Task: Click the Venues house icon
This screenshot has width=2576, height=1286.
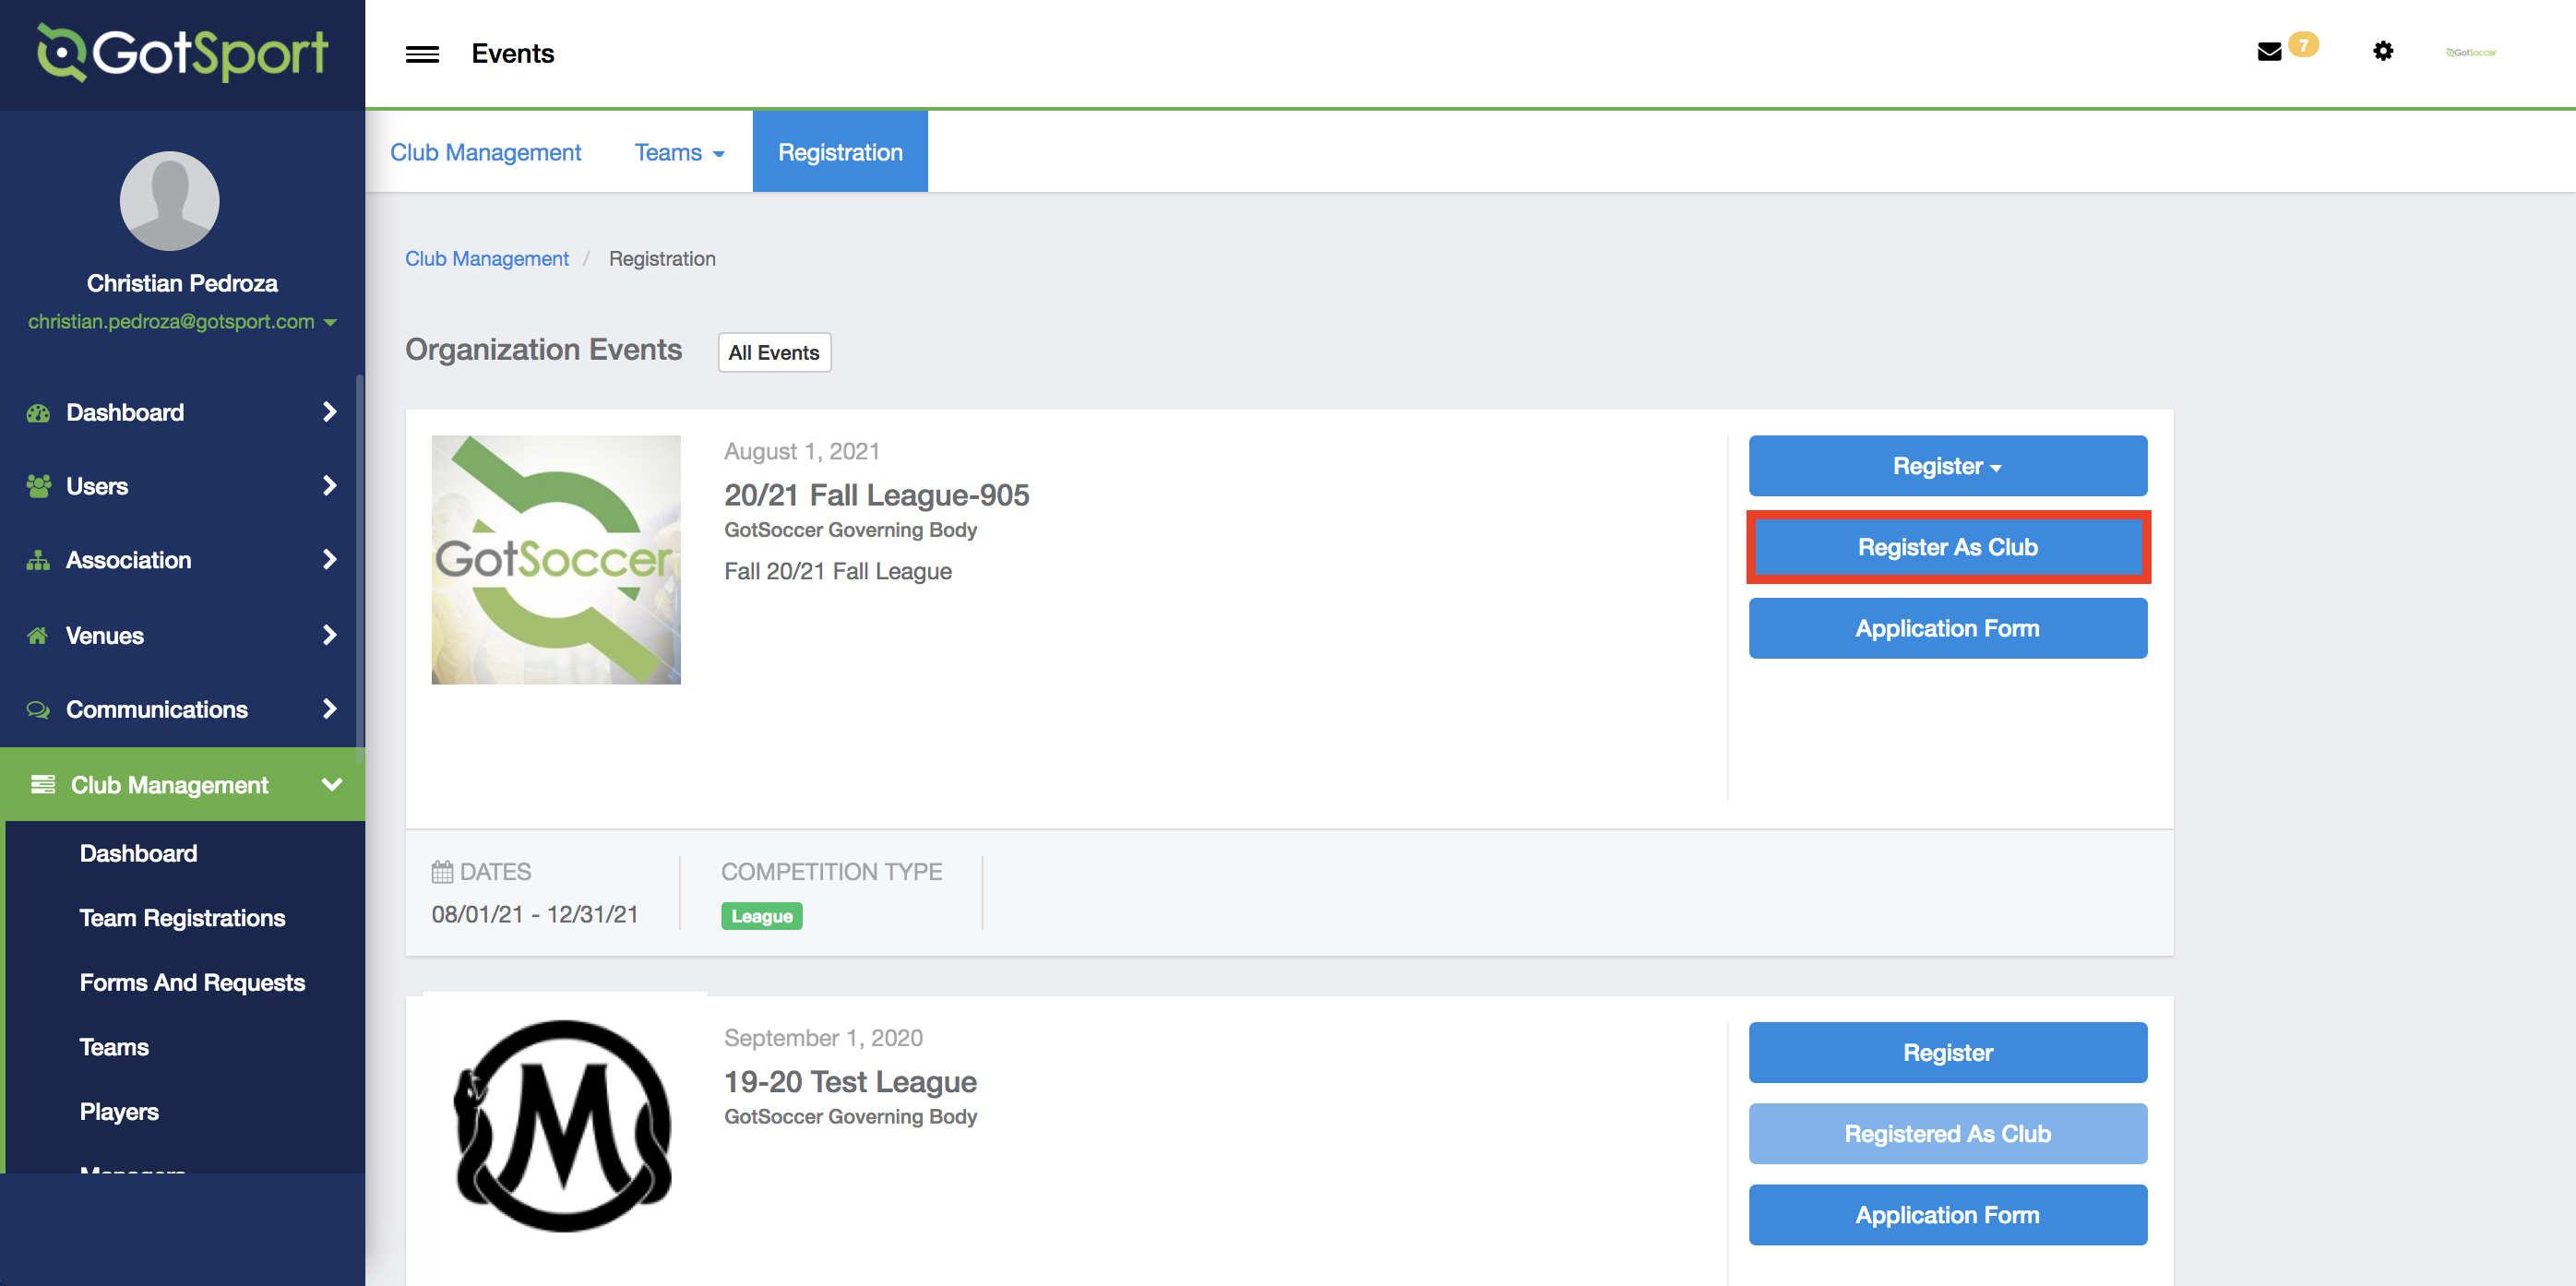Action: click(38, 635)
